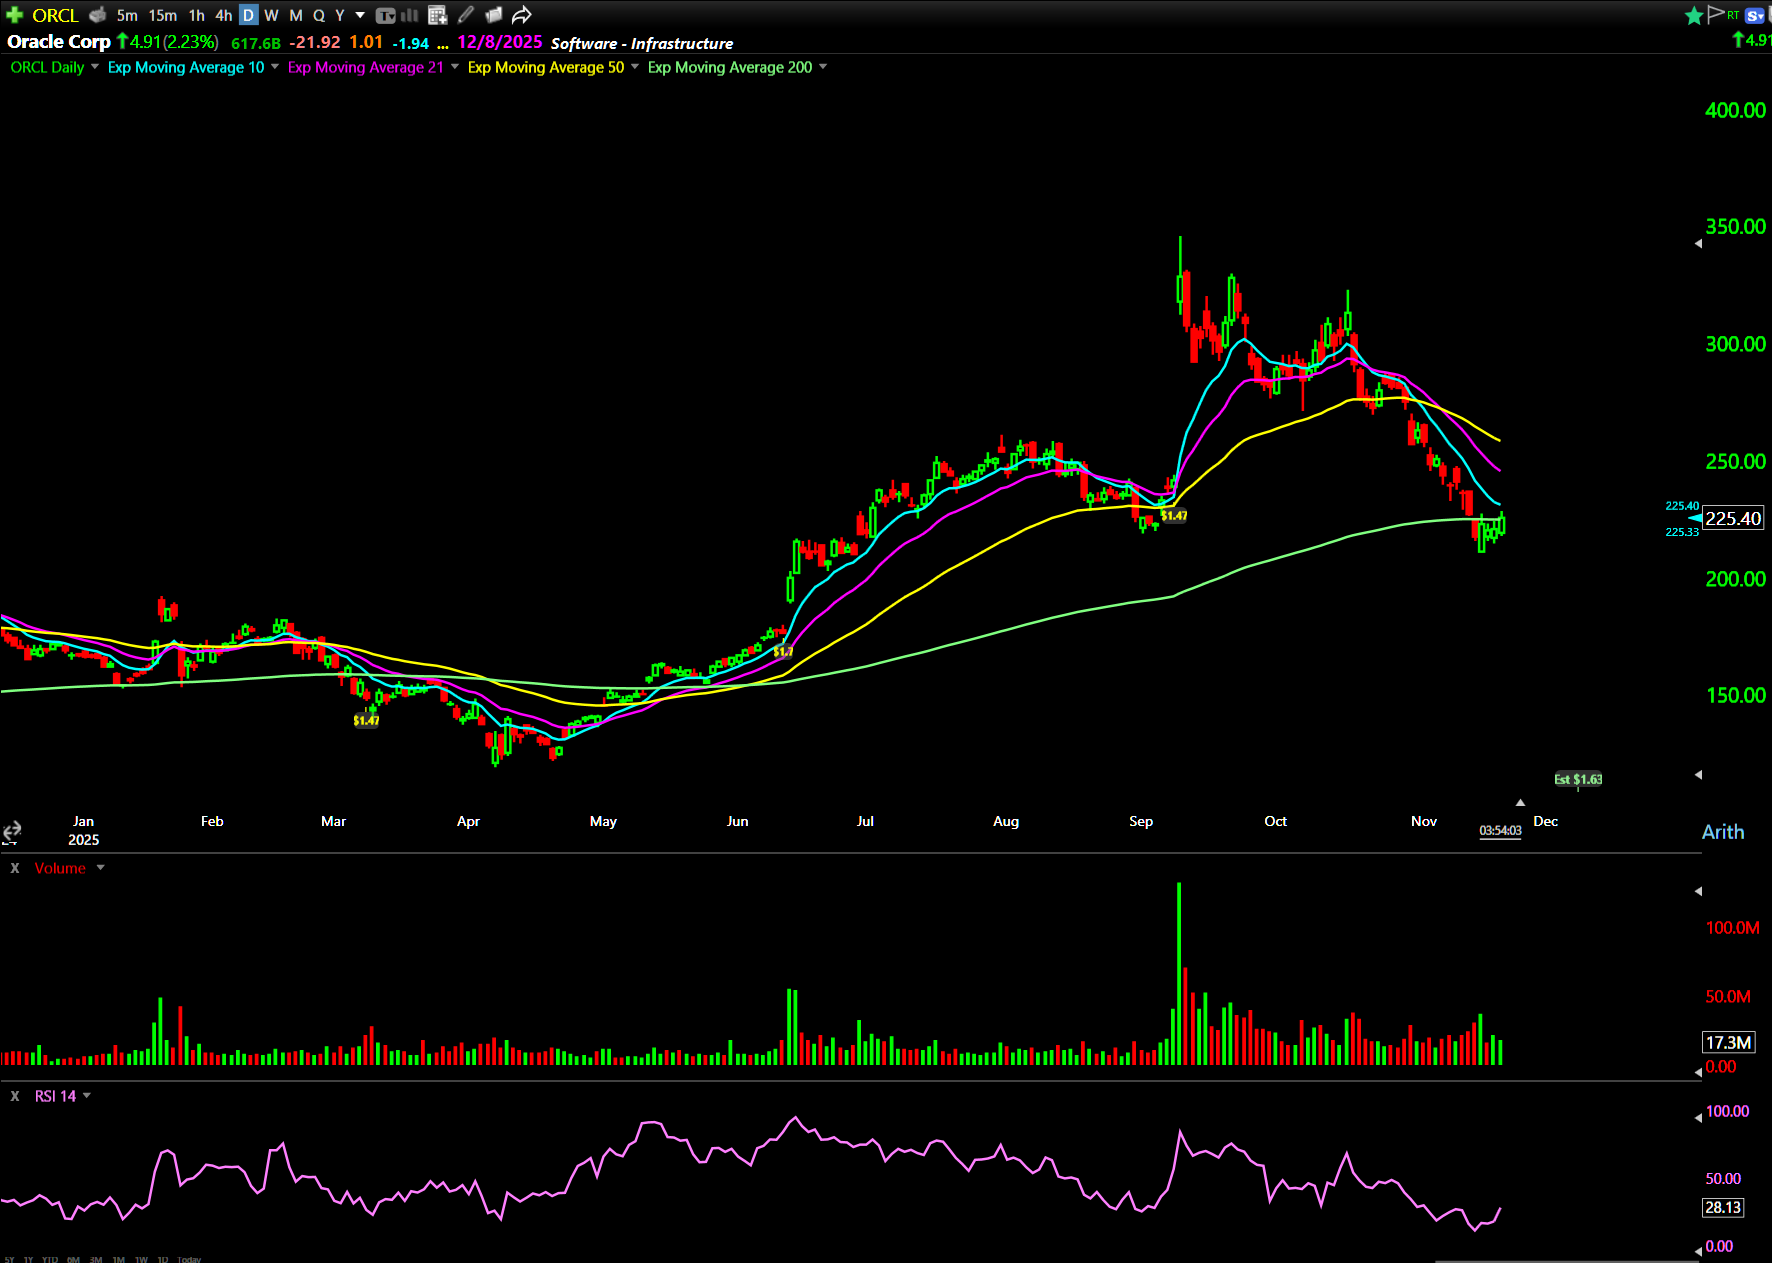Click the green favorite star icon
Screen dimensions: 1772x1263
tap(1693, 15)
